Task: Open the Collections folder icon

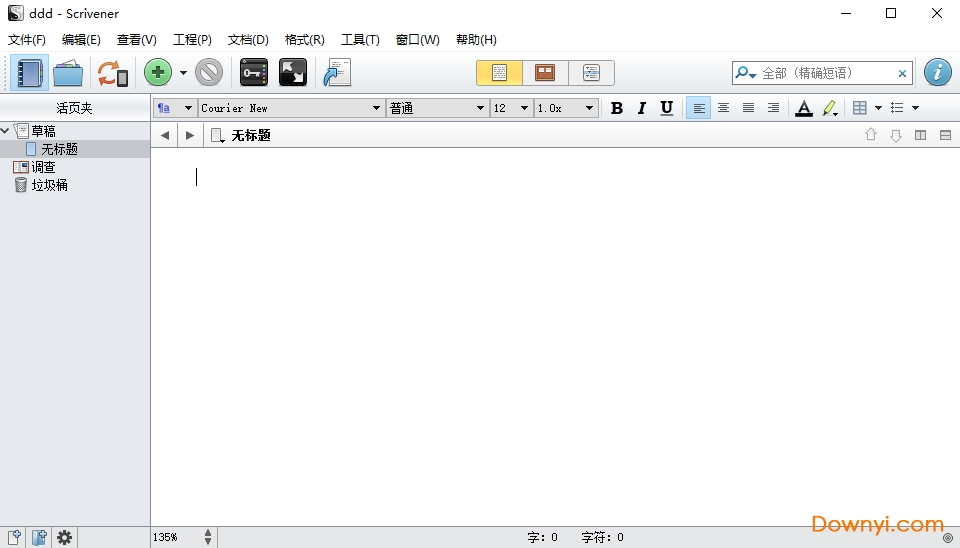Action: click(x=68, y=73)
